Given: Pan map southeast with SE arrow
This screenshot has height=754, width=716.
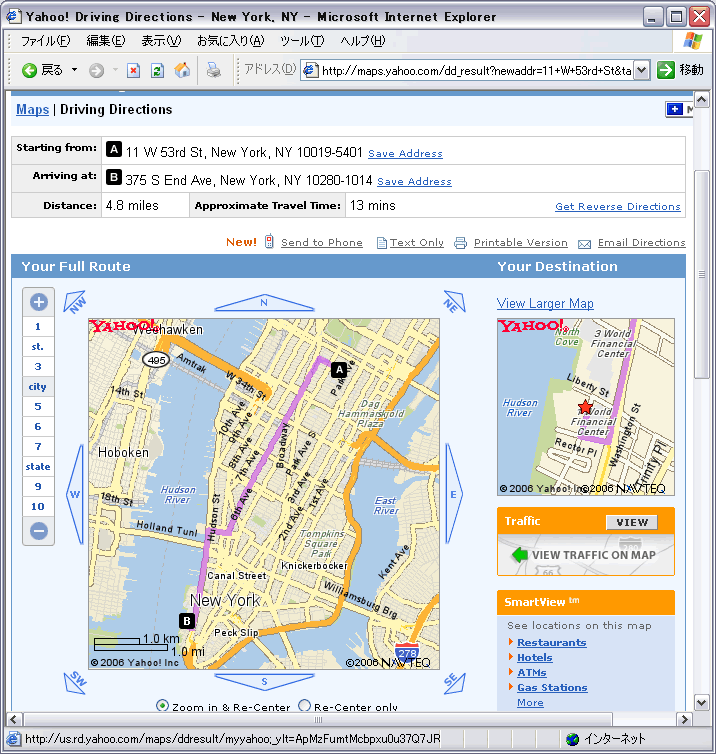Looking at the screenshot, I should click(x=454, y=682).
